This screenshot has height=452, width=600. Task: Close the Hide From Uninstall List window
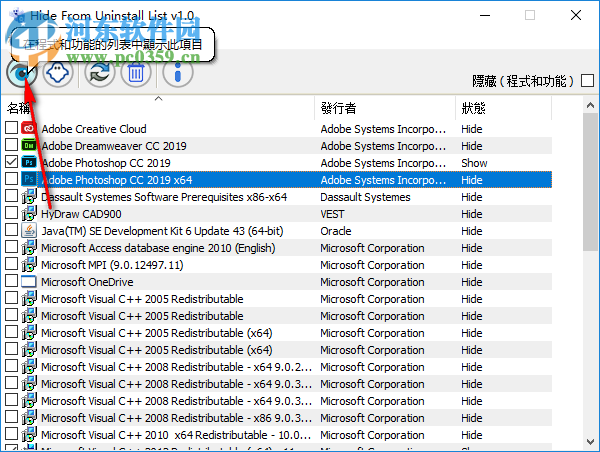coord(576,15)
